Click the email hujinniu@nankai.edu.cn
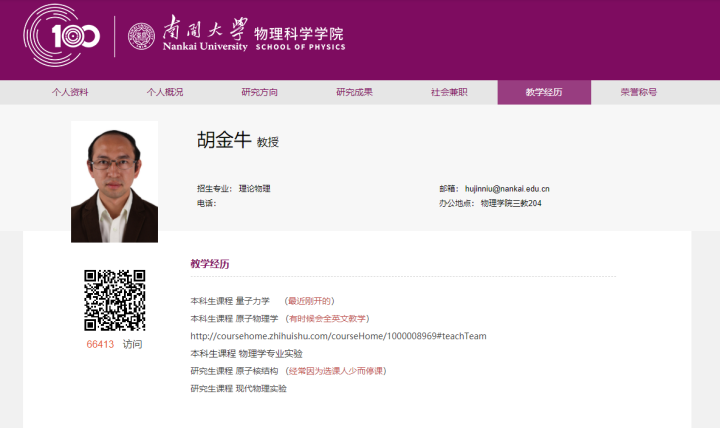The height and width of the screenshot is (428, 720). [507, 188]
